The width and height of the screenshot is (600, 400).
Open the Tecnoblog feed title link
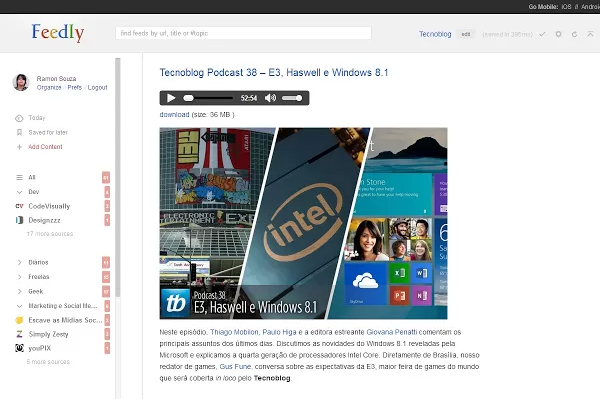coord(435,34)
